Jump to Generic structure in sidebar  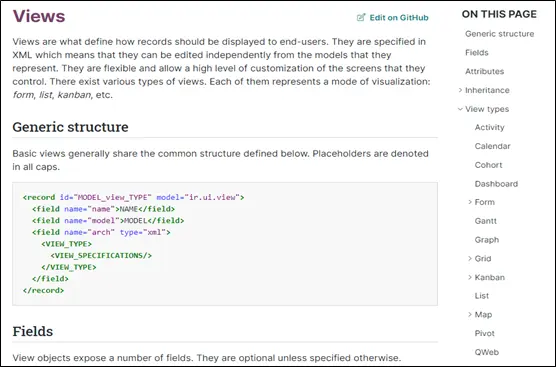coord(499,34)
